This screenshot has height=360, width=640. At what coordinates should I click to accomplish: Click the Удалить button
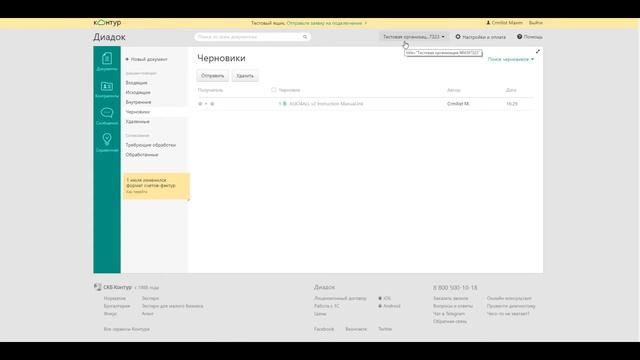(x=245, y=76)
